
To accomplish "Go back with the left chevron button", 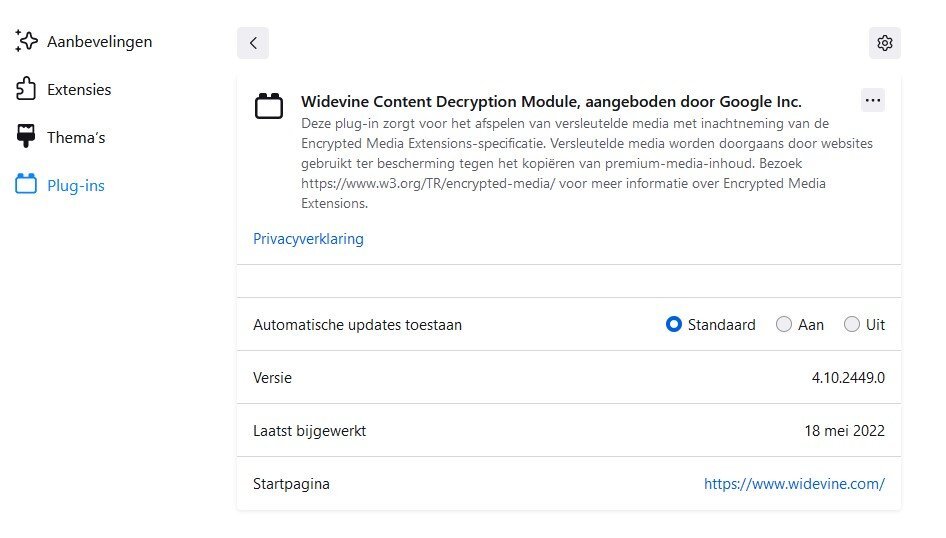I will pos(253,43).
